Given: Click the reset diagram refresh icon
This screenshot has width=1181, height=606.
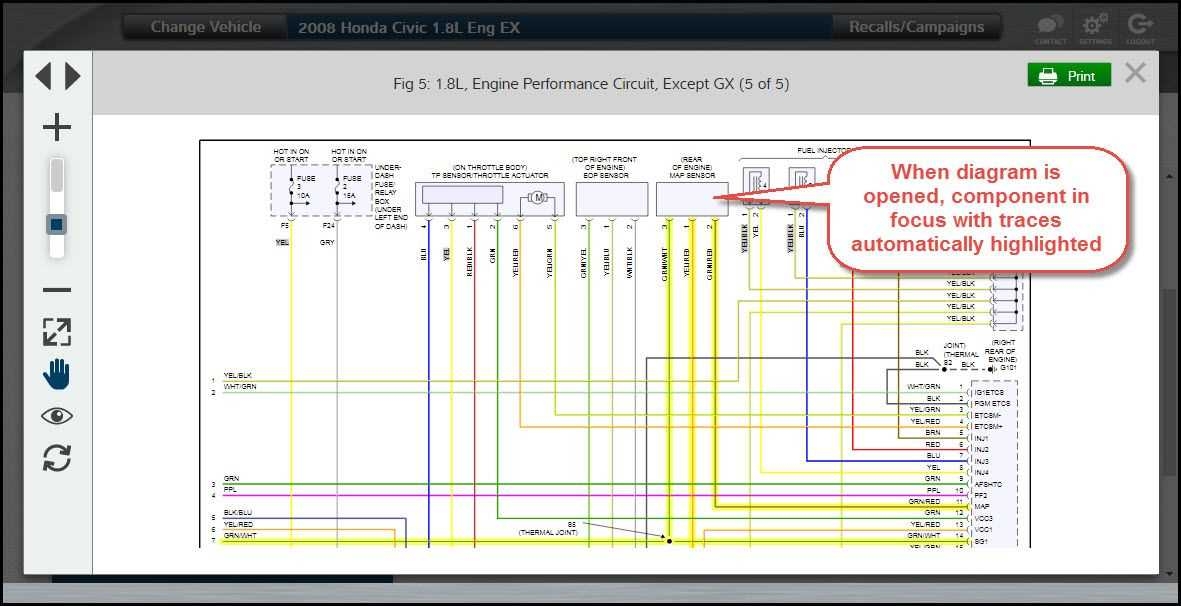Looking at the screenshot, I should point(57,458).
